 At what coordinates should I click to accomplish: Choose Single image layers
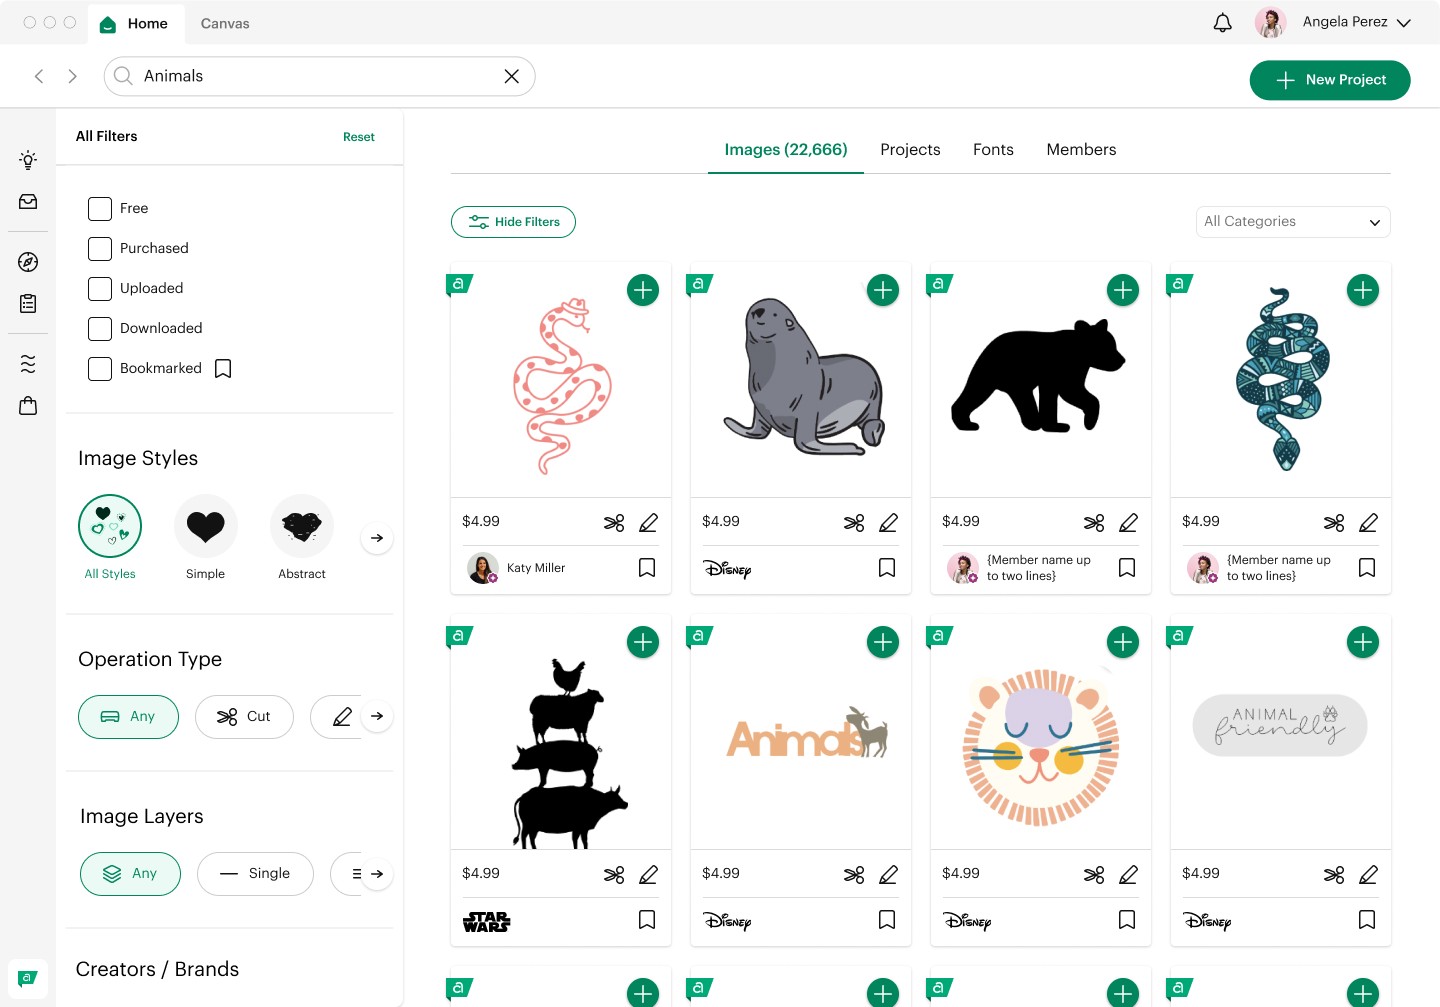coord(255,874)
